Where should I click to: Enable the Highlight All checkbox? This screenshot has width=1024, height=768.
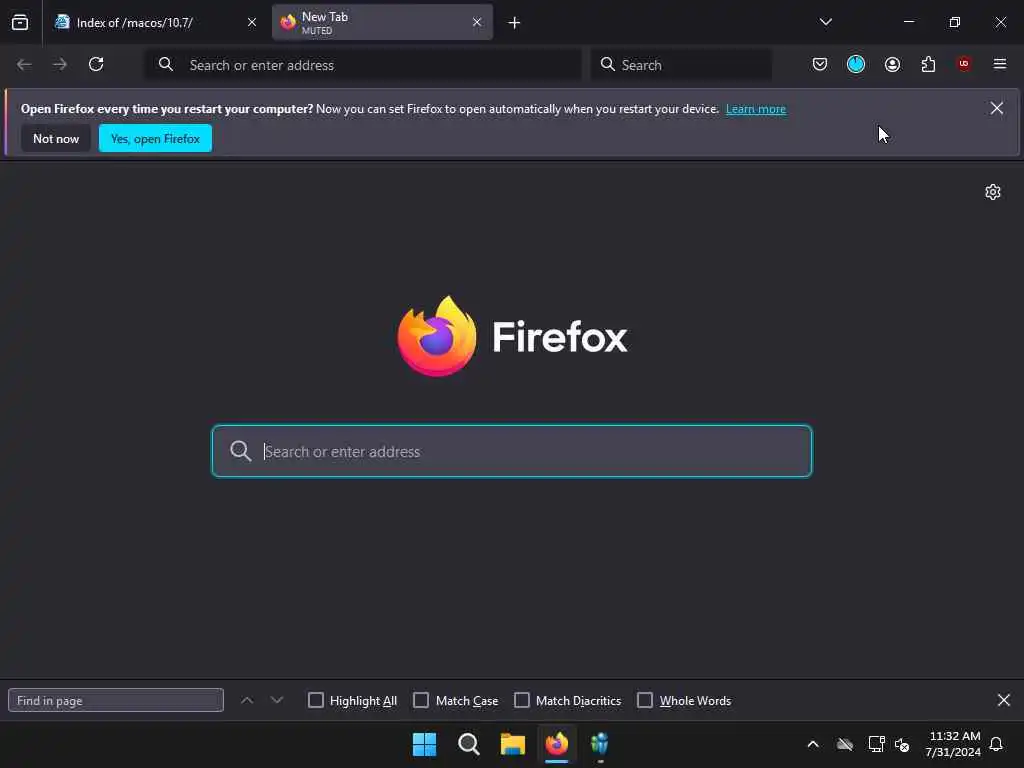tap(315, 700)
